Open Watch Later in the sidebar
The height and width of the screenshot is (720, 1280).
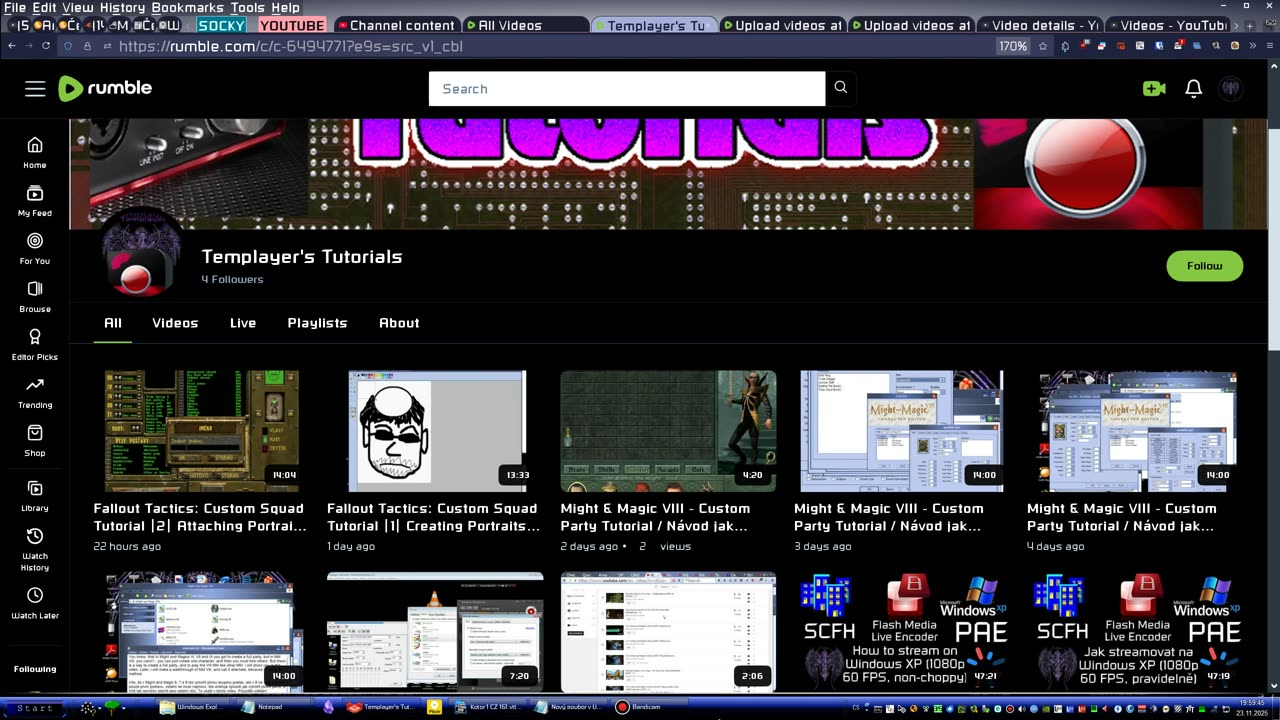point(35,604)
